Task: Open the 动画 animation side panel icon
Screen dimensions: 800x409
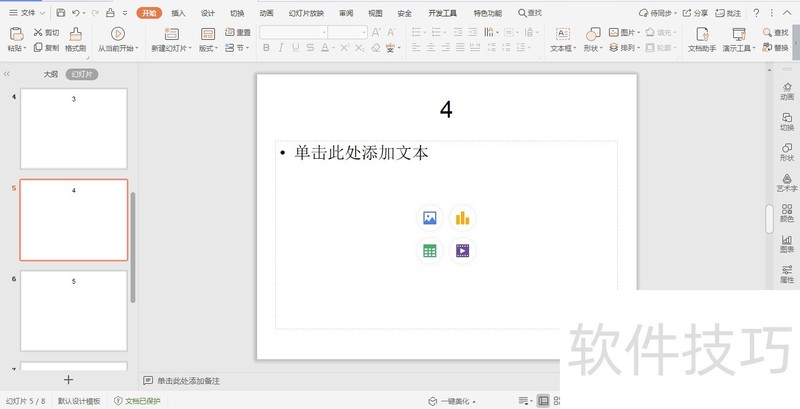Action: pyautogui.click(x=787, y=92)
